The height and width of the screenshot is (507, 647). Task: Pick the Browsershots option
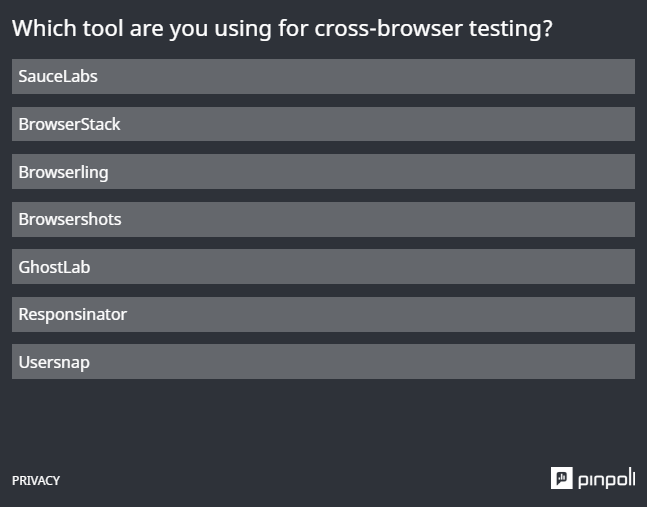(x=323, y=219)
